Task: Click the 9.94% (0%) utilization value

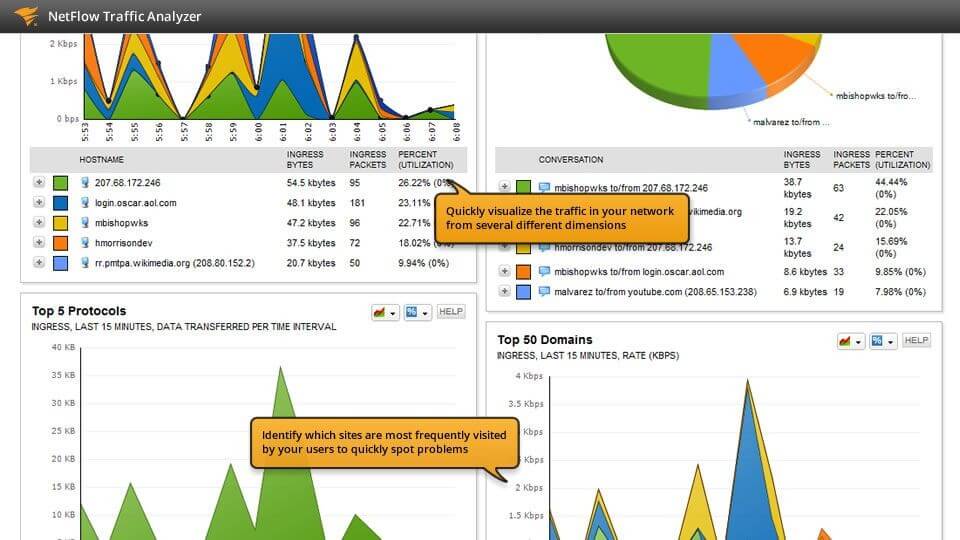Action: 423,263
